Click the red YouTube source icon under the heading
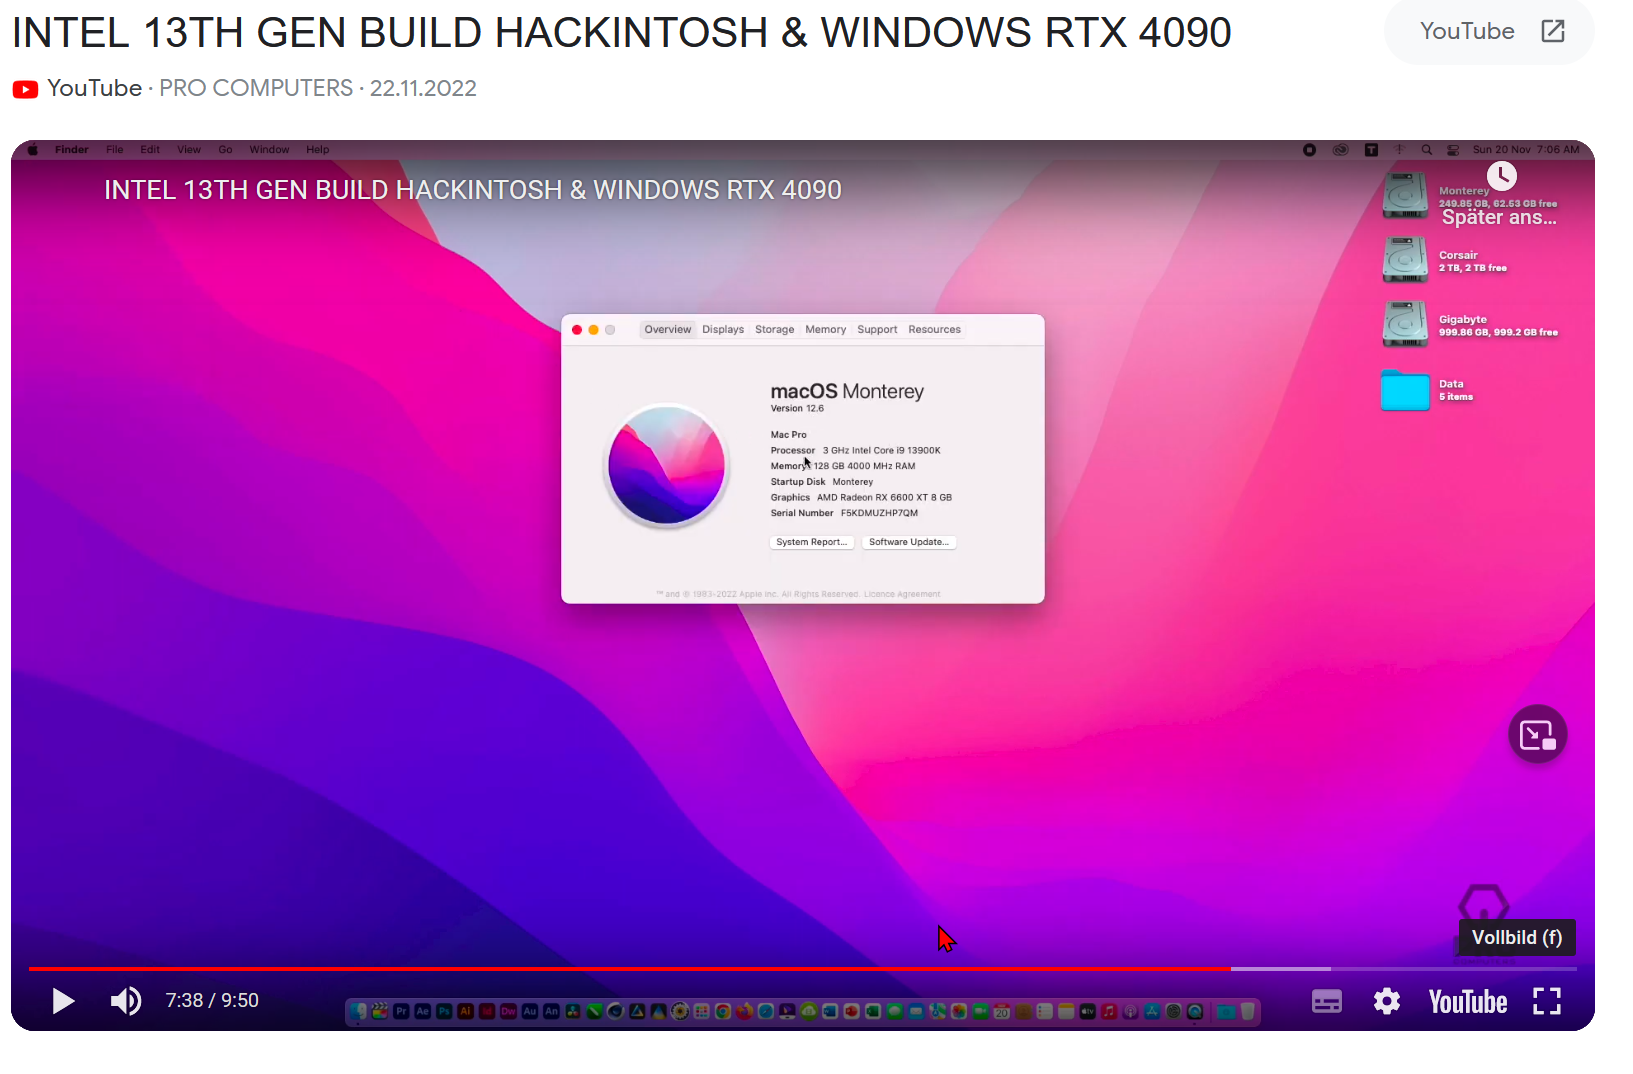 pyautogui.click(x=25, y=89)
